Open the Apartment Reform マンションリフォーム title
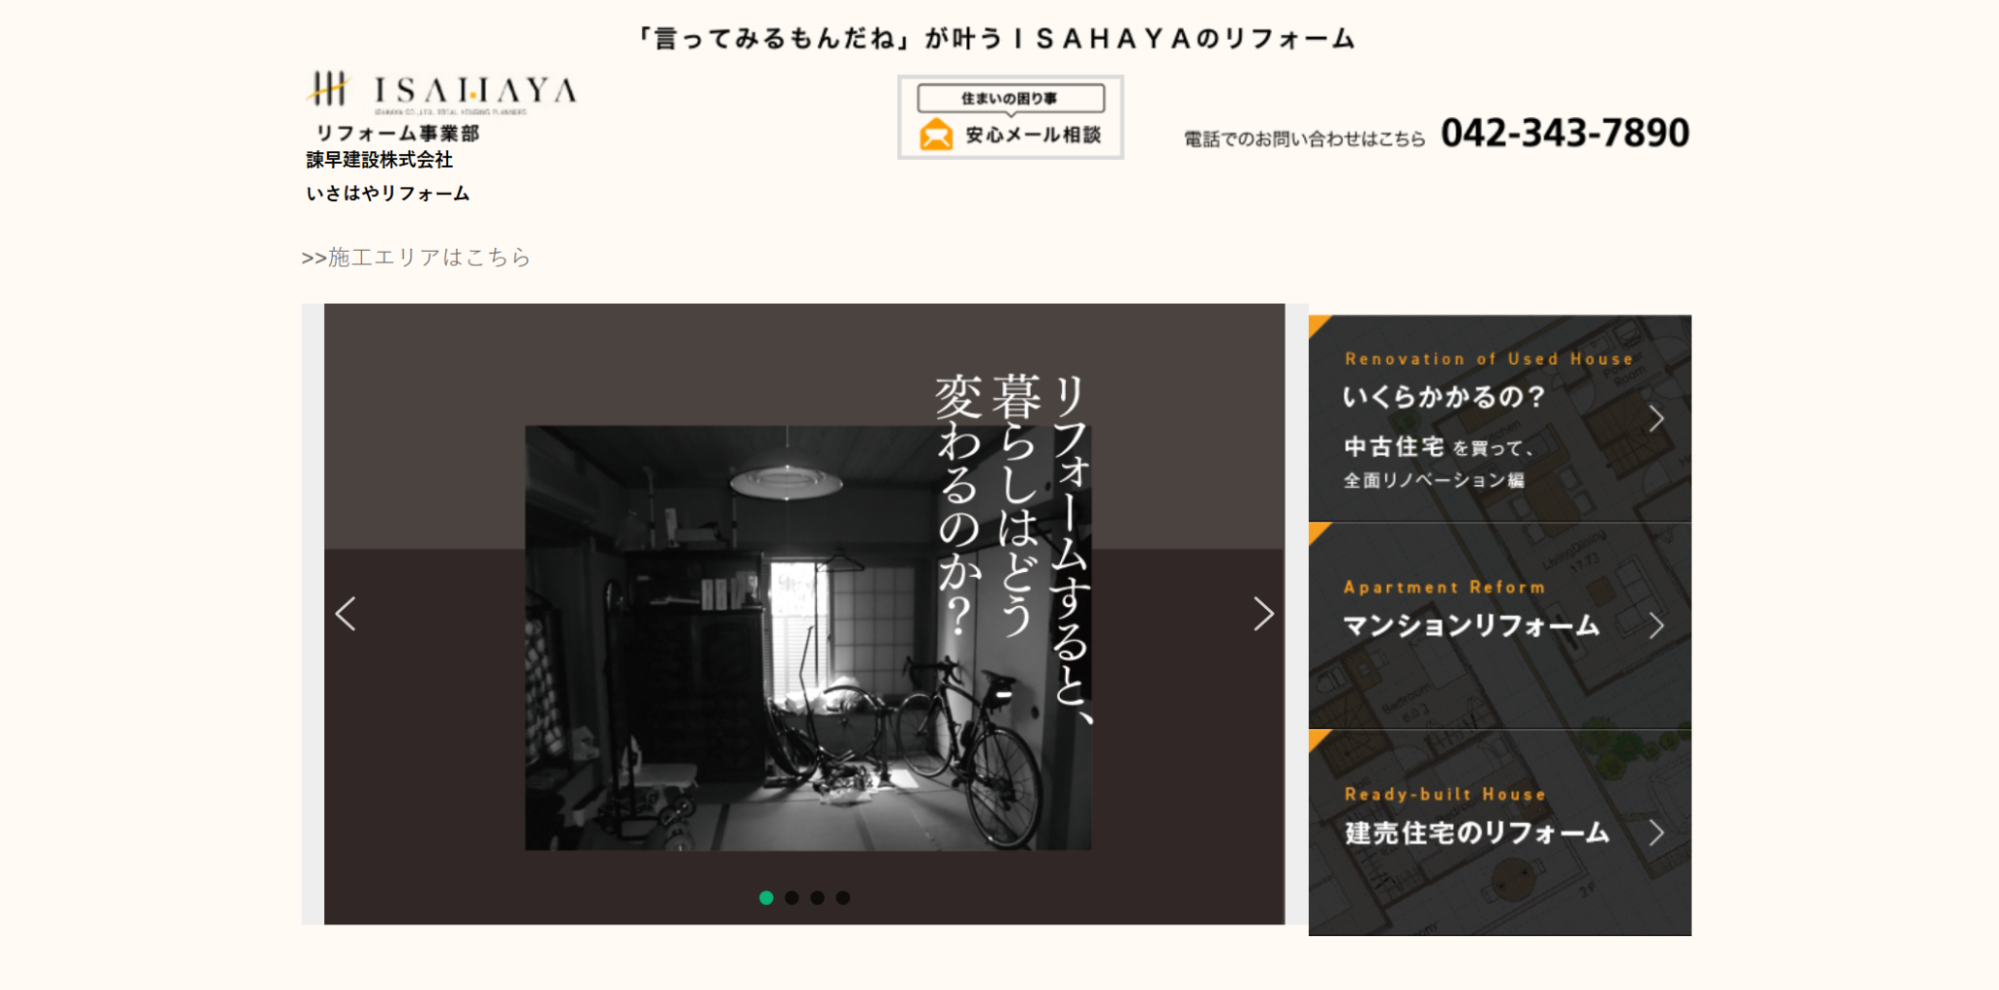The image size is (1999, 990). 1470,626
